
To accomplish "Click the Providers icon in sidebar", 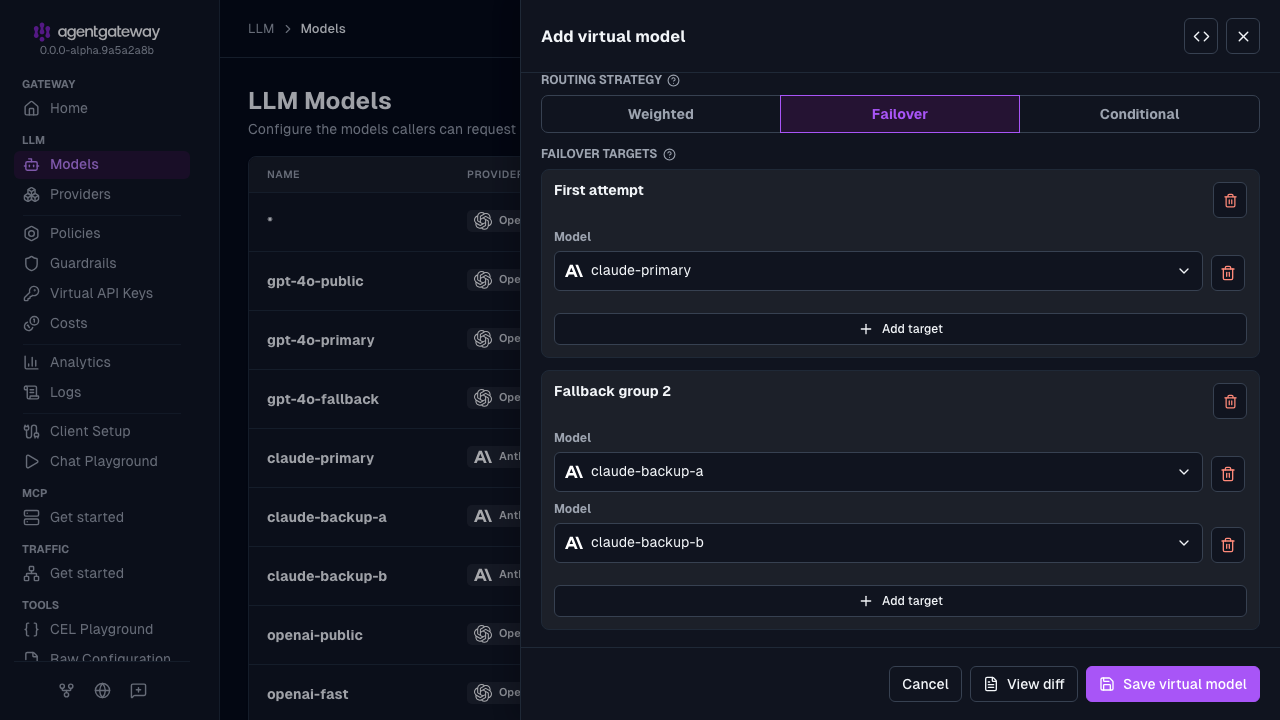I will (32, 194).
